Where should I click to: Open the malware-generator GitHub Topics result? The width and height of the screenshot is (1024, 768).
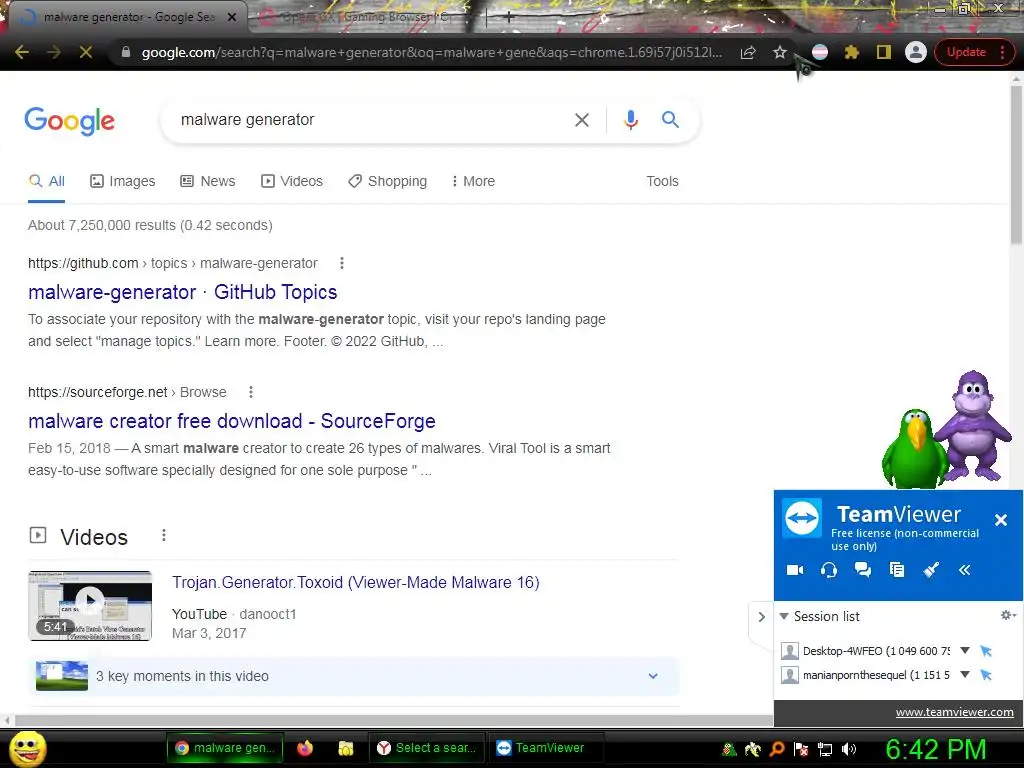(x=182, y=292)
